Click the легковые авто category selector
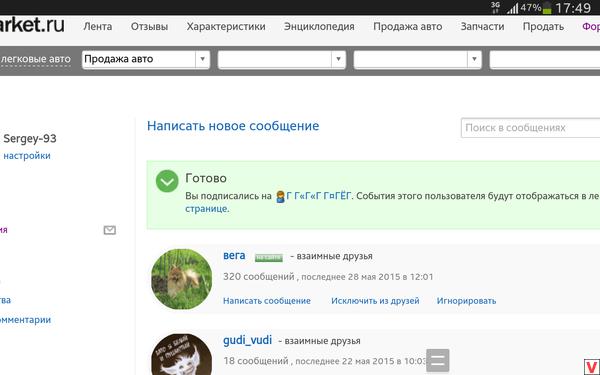 tap(36, 59)
